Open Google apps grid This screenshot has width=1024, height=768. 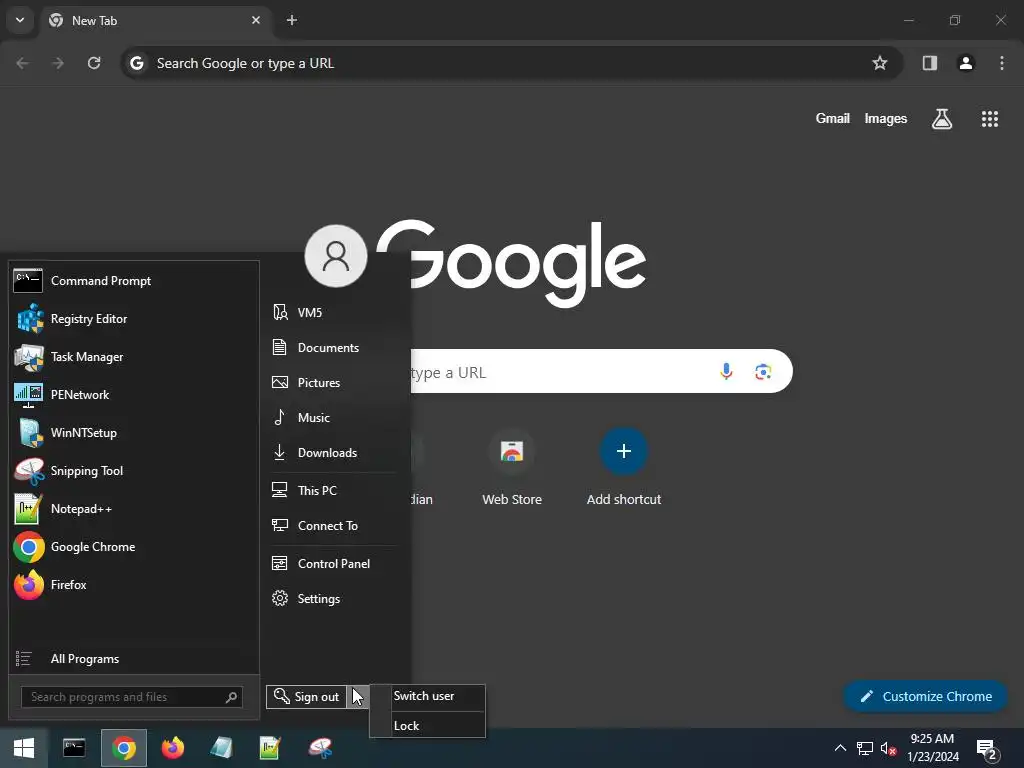pyautogui.click(x=990, y=118)
